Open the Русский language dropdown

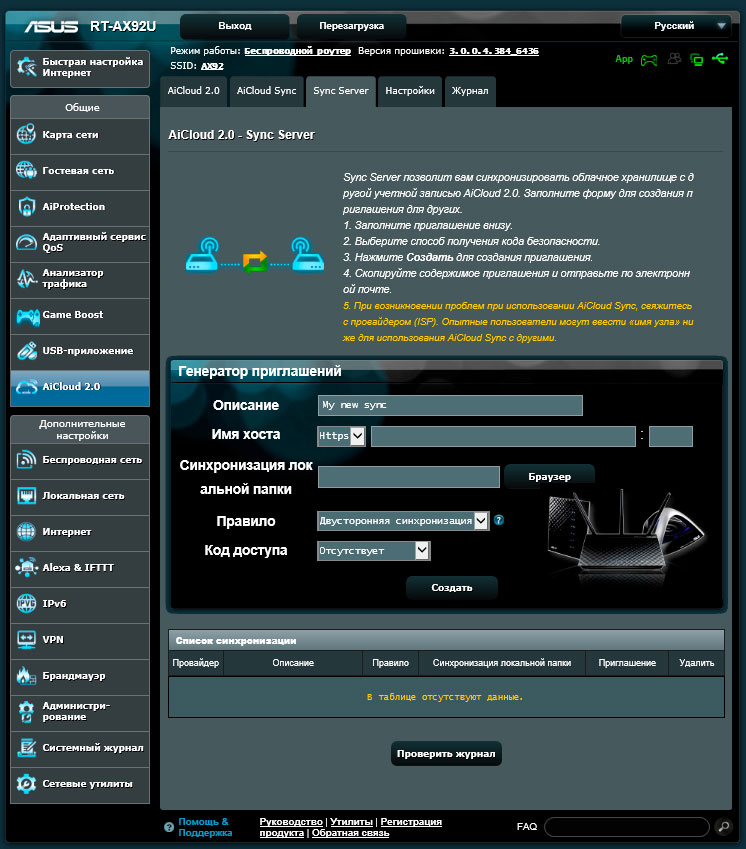(676, 26)
